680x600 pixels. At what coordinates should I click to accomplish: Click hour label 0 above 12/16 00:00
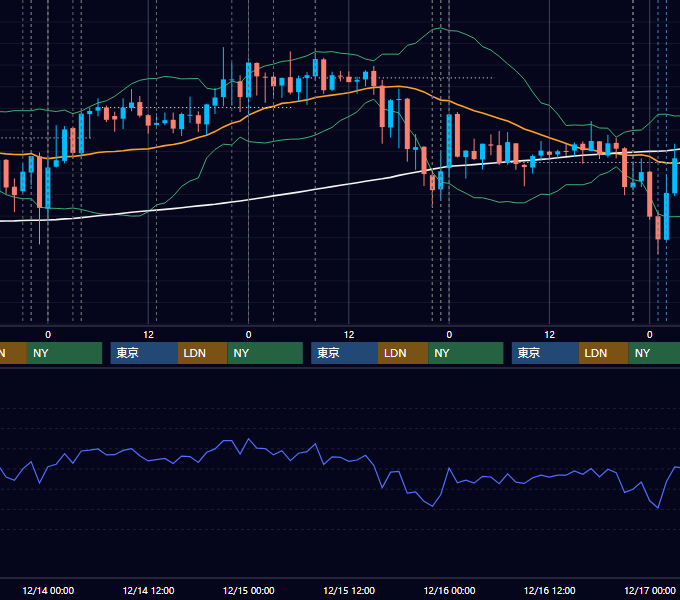click(x=449, y=335)
